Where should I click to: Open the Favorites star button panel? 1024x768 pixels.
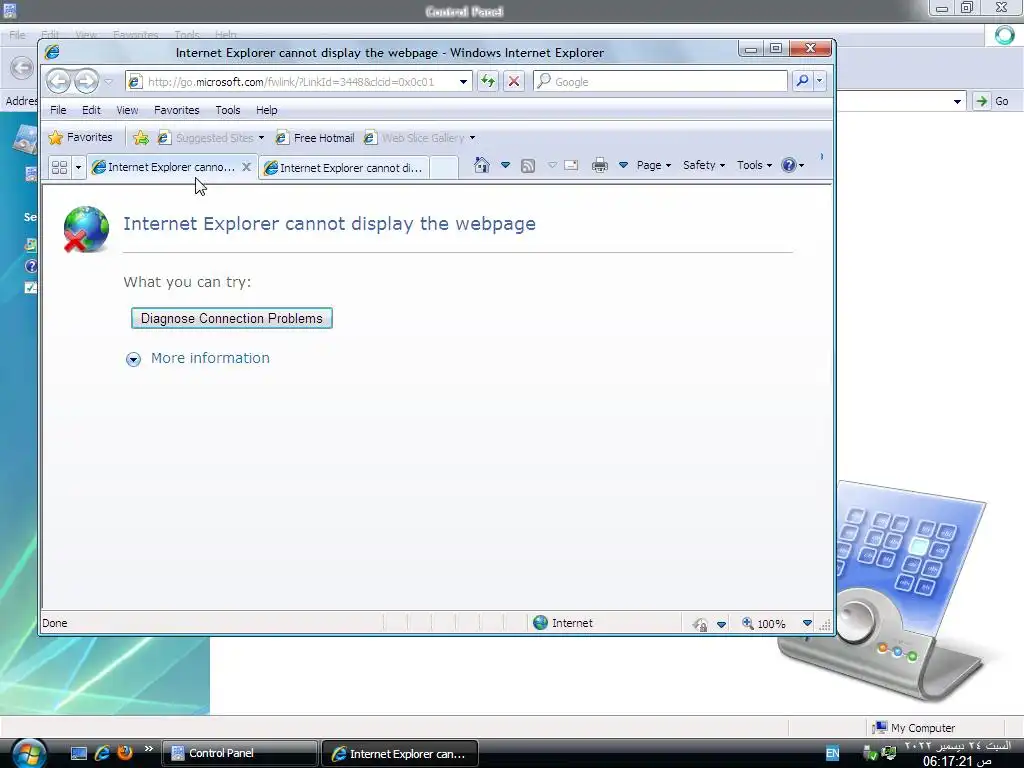pyautogui.click(x=81, y=137)
